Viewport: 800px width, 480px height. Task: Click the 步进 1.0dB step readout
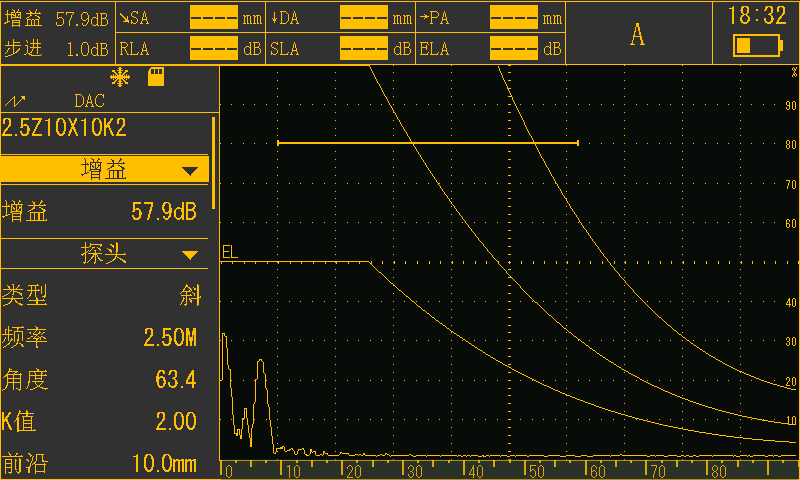(57, 49)
